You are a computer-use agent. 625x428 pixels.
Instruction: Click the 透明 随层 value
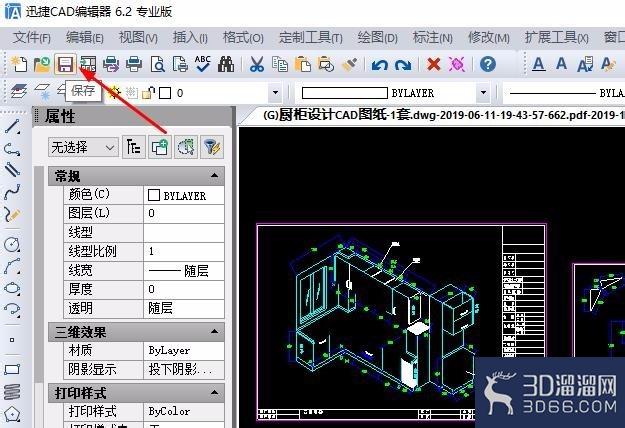(184, 308)
